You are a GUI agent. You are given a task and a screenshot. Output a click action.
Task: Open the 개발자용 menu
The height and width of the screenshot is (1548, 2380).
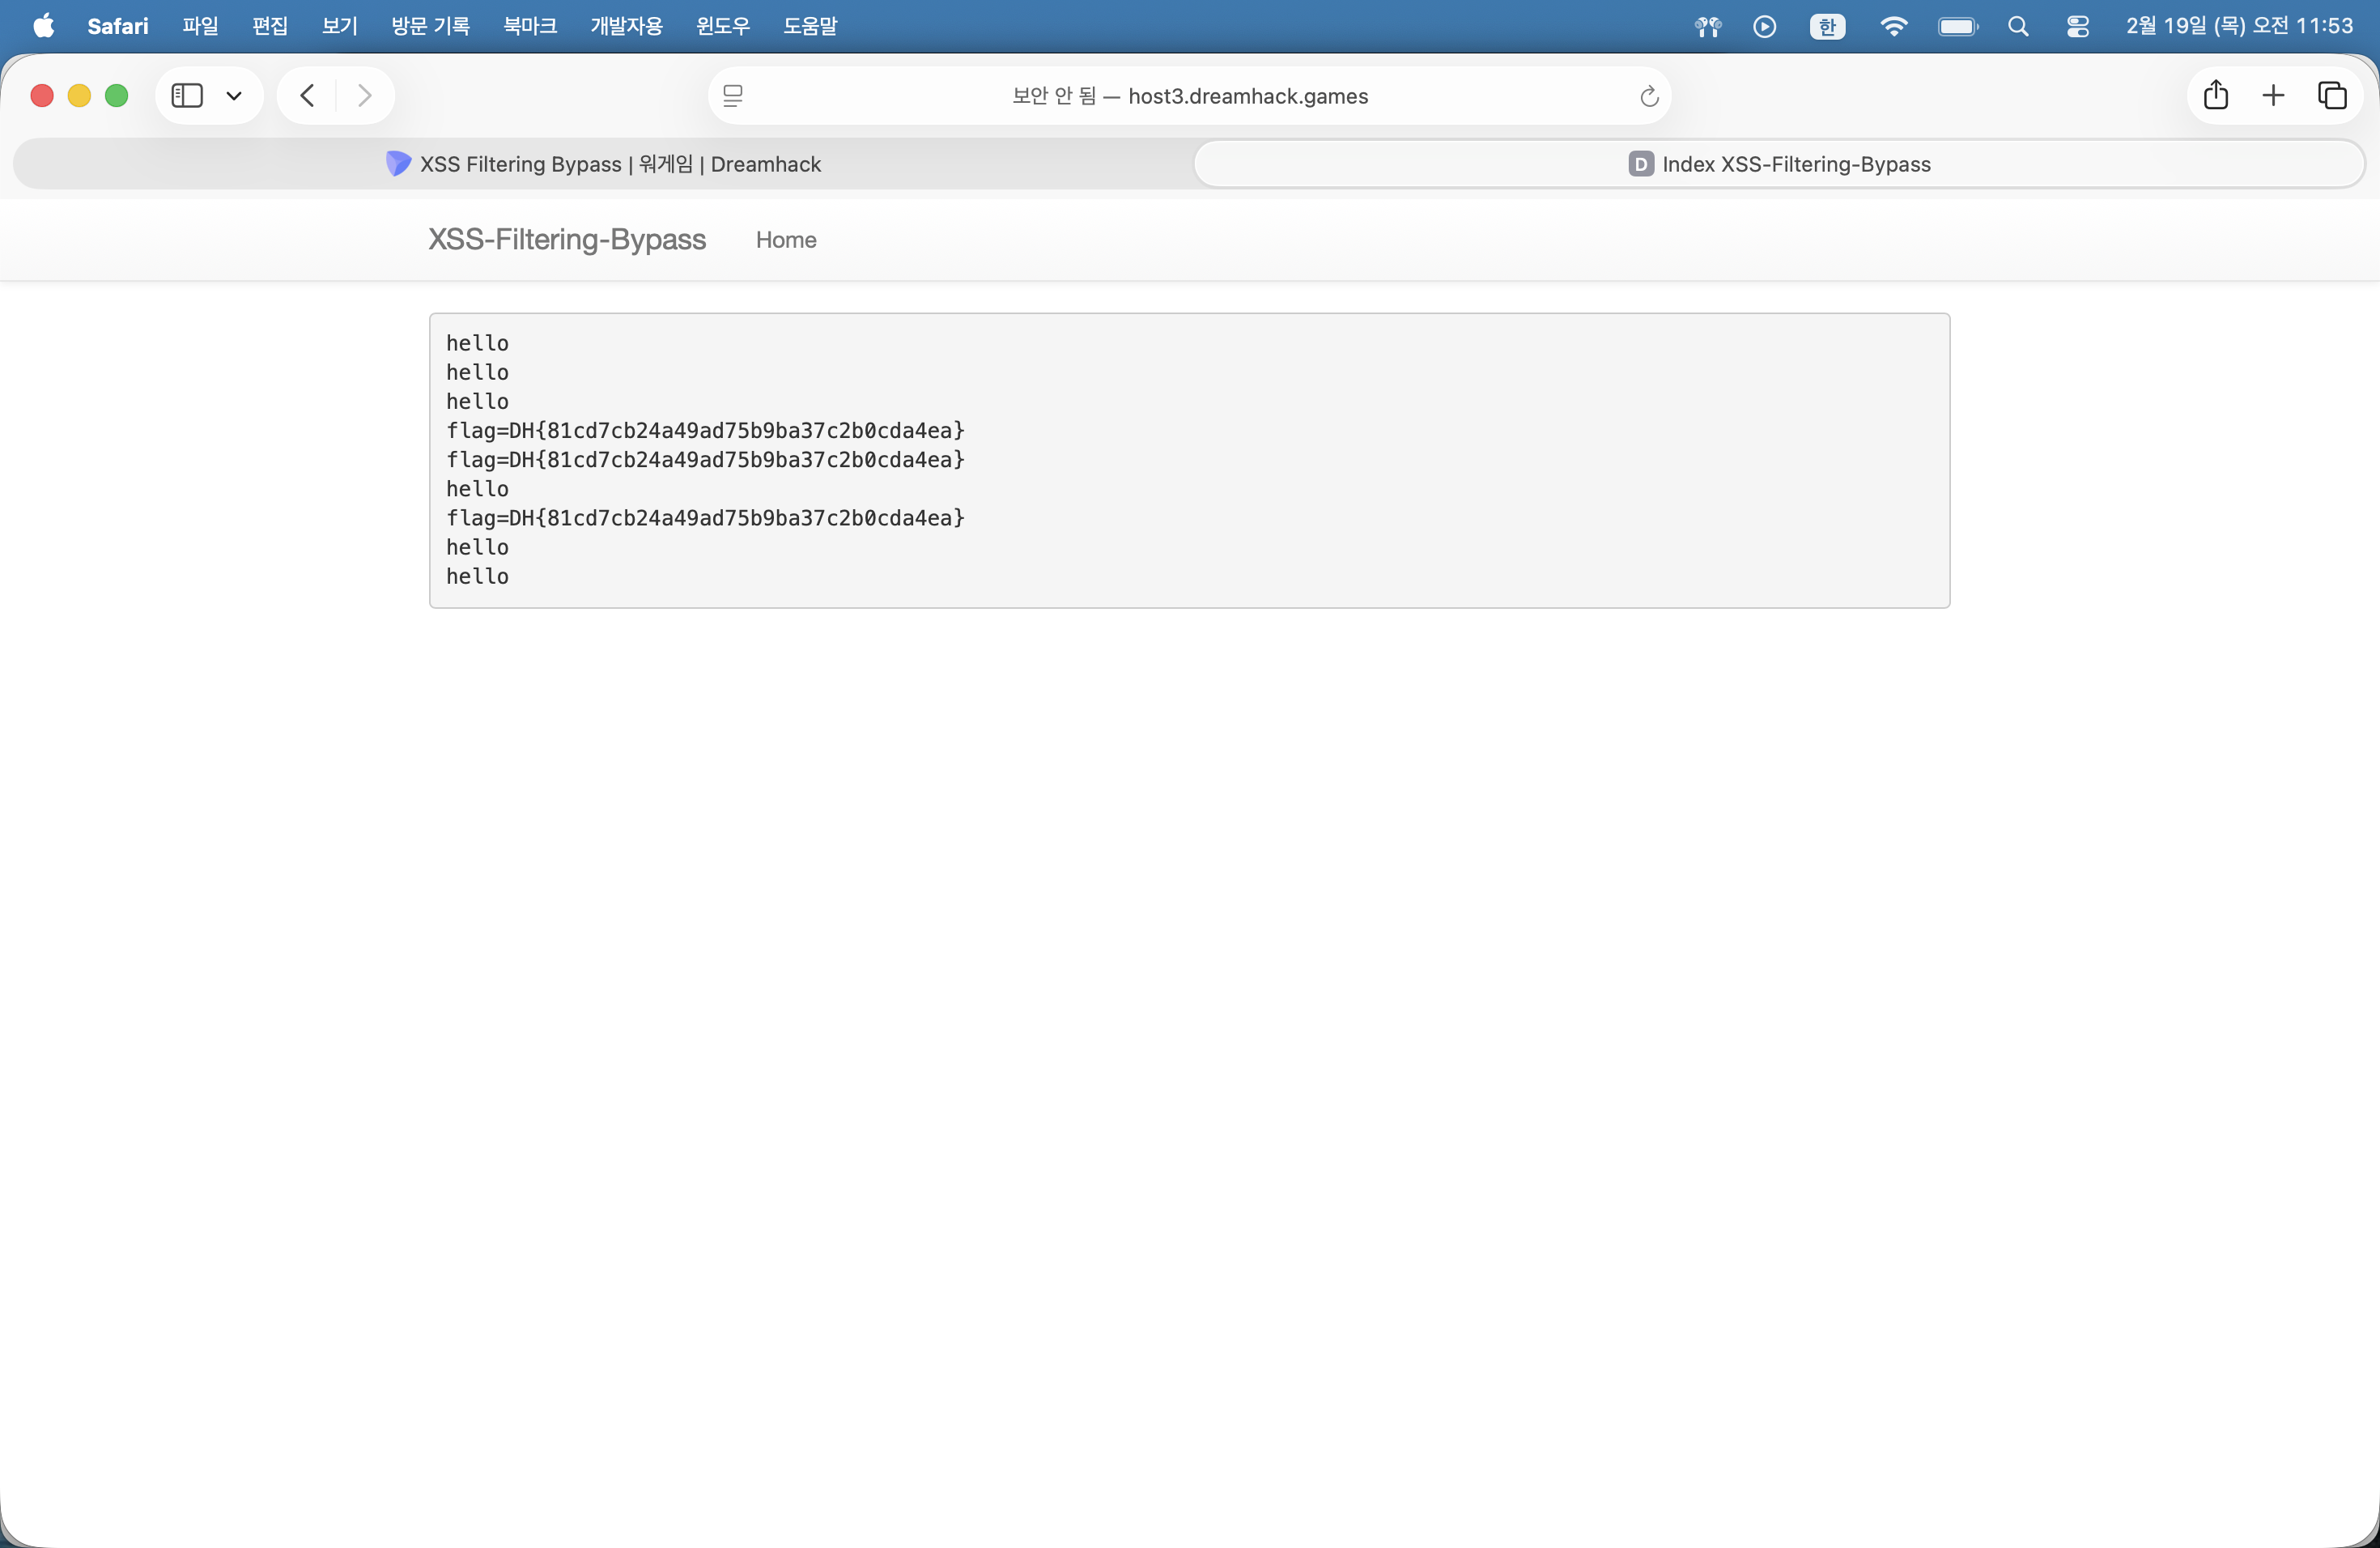[626, 26]
